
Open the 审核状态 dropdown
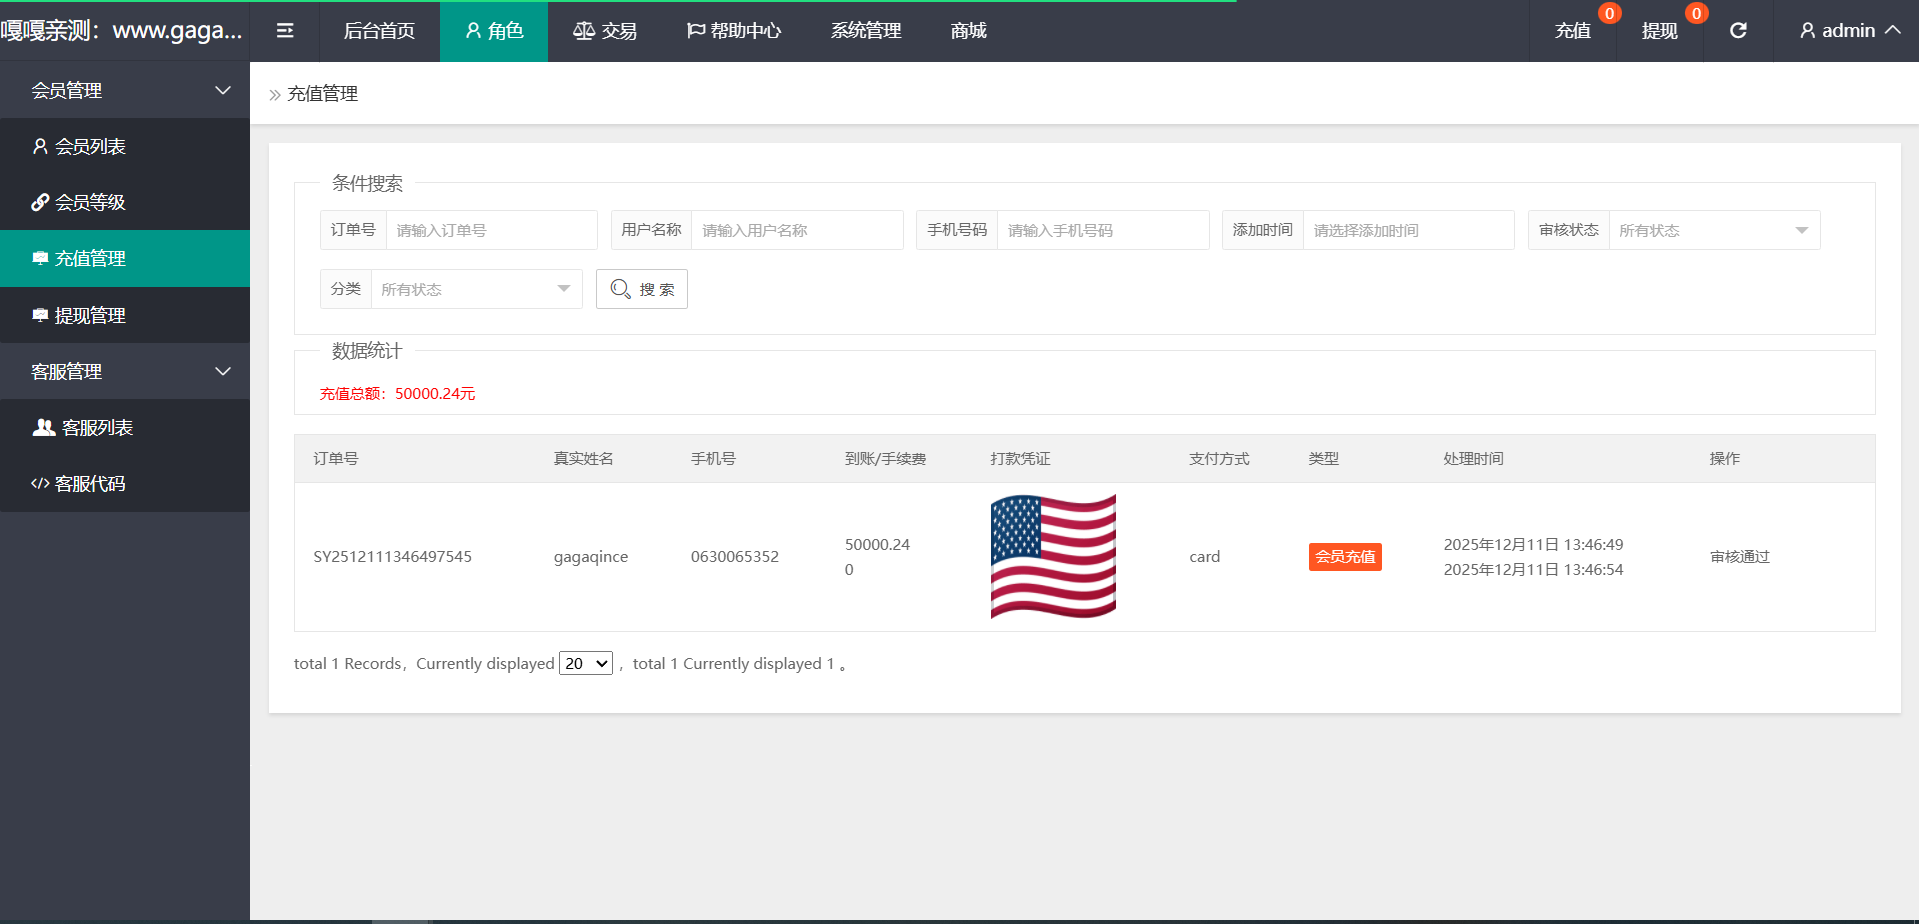tap(1713, 231)
